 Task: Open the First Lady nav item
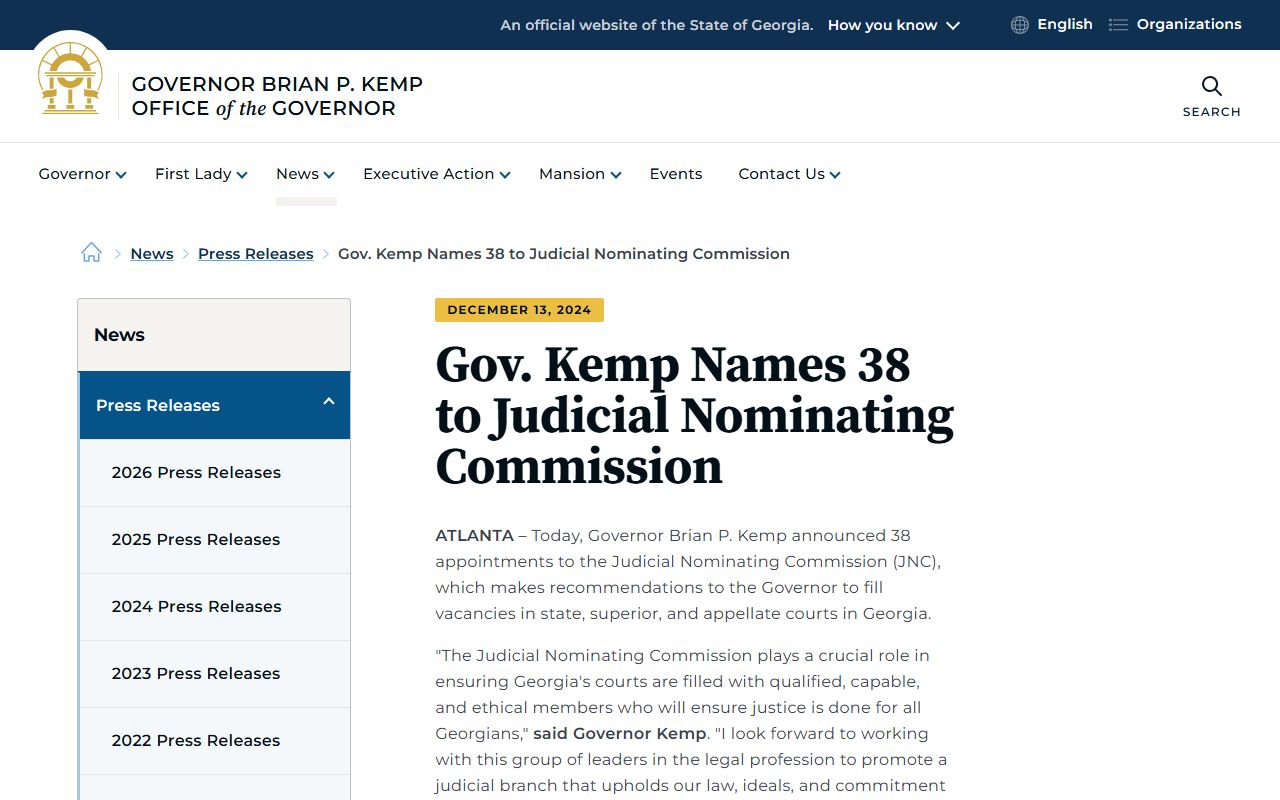(193, 174)
